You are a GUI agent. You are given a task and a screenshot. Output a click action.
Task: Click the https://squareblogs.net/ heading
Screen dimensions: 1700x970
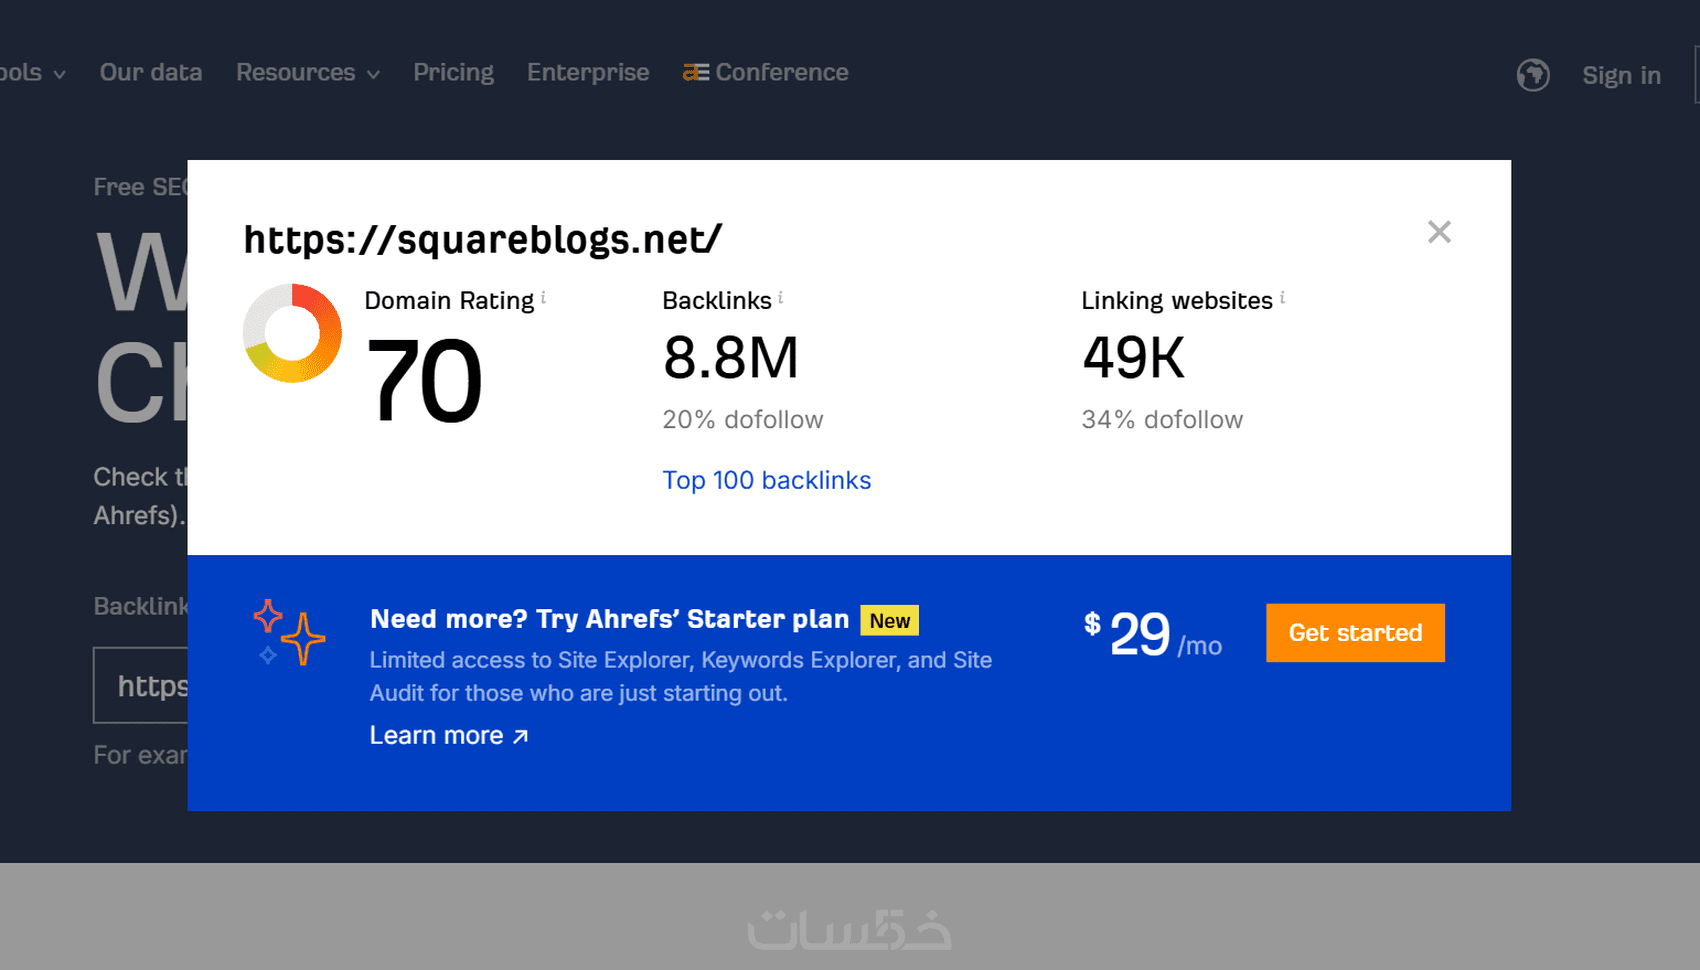(483, 240)
